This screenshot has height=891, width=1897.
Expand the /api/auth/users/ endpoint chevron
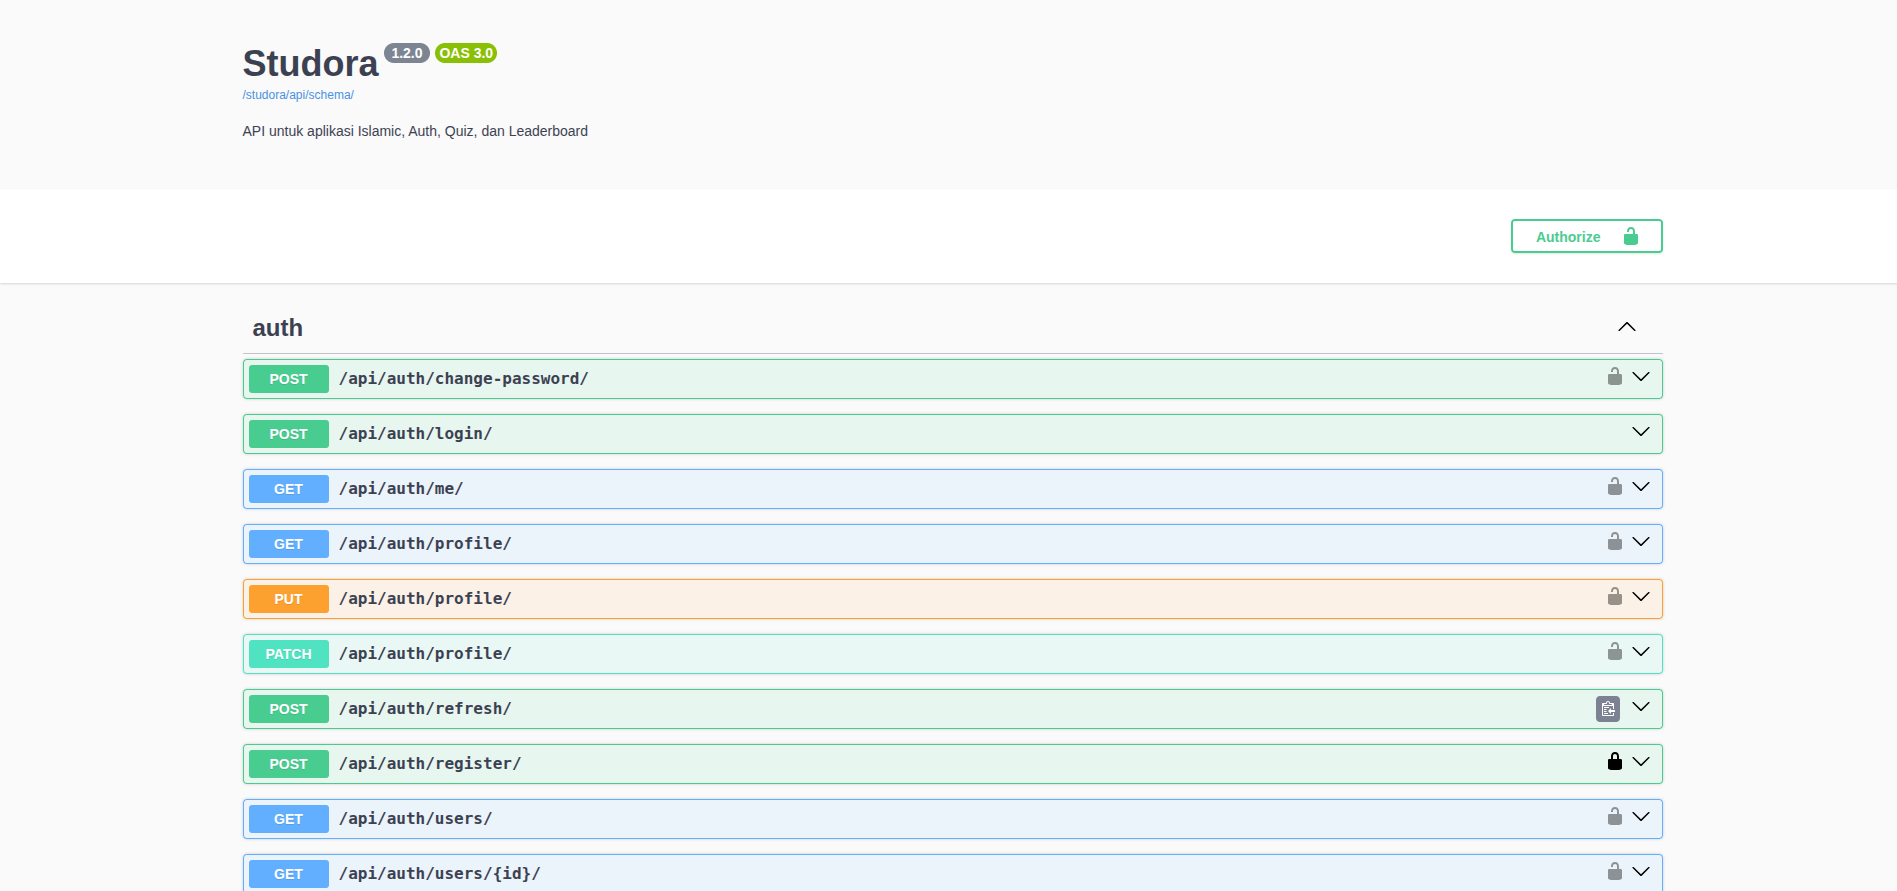pyautogui.click(x=1641, y=817)
